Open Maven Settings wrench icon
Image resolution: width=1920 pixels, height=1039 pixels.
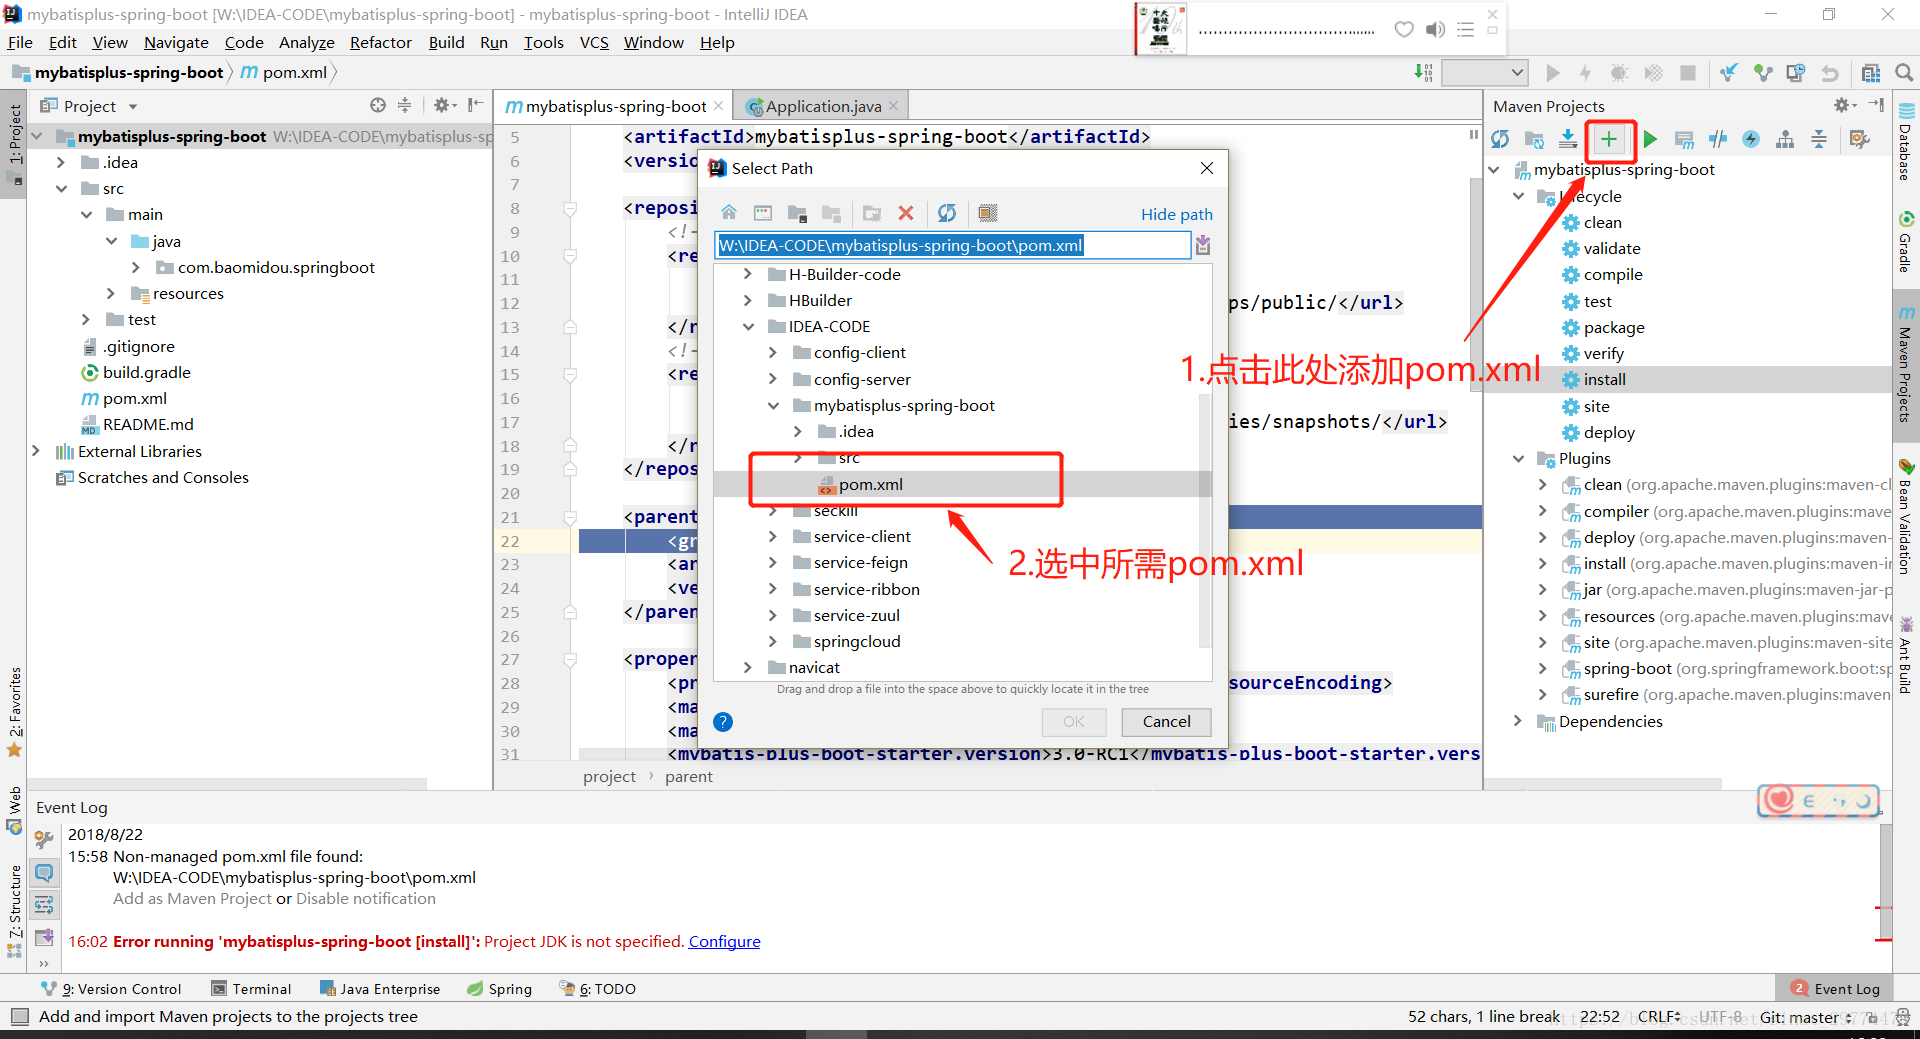coord(1860,140)
